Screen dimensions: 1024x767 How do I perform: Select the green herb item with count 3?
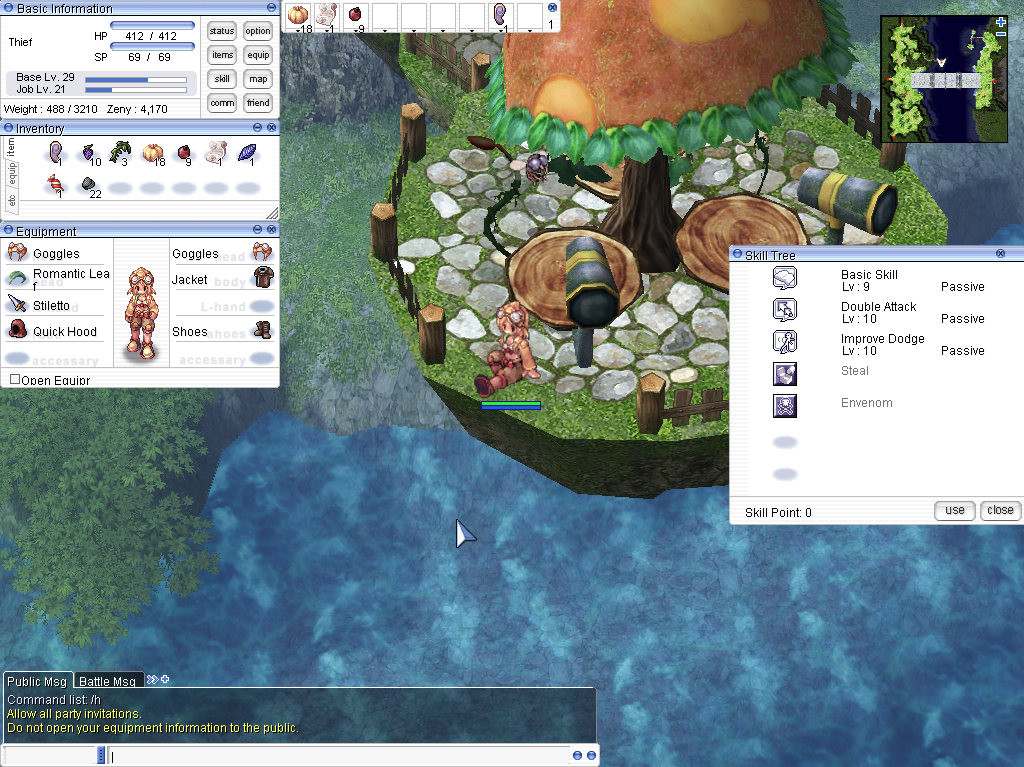120,154
